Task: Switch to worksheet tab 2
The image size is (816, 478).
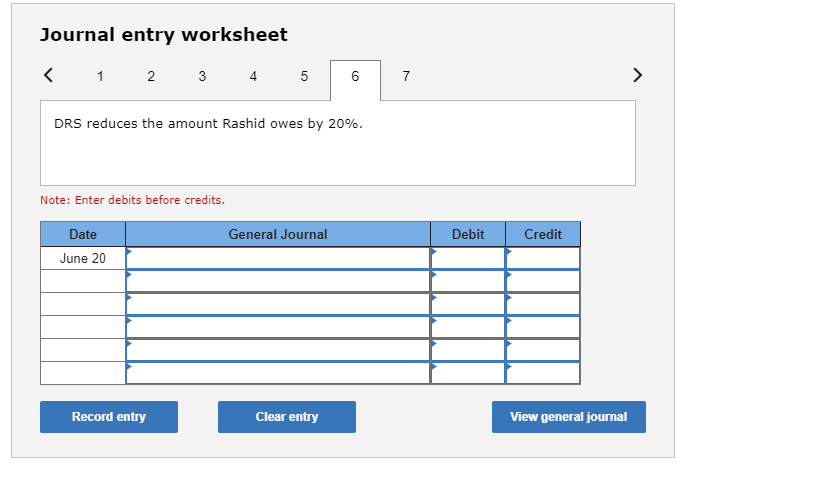Action: (151, 76)
